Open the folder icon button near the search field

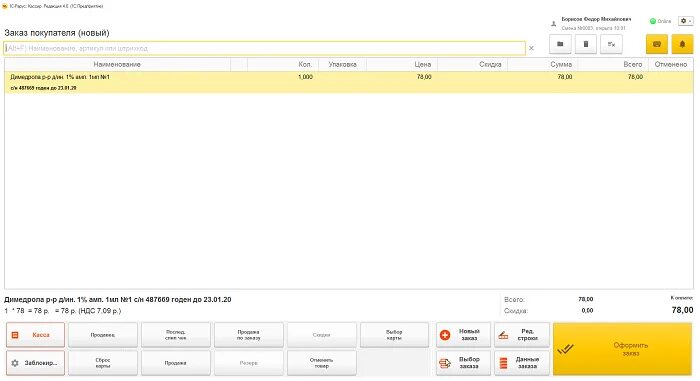[x=560, y=44]
